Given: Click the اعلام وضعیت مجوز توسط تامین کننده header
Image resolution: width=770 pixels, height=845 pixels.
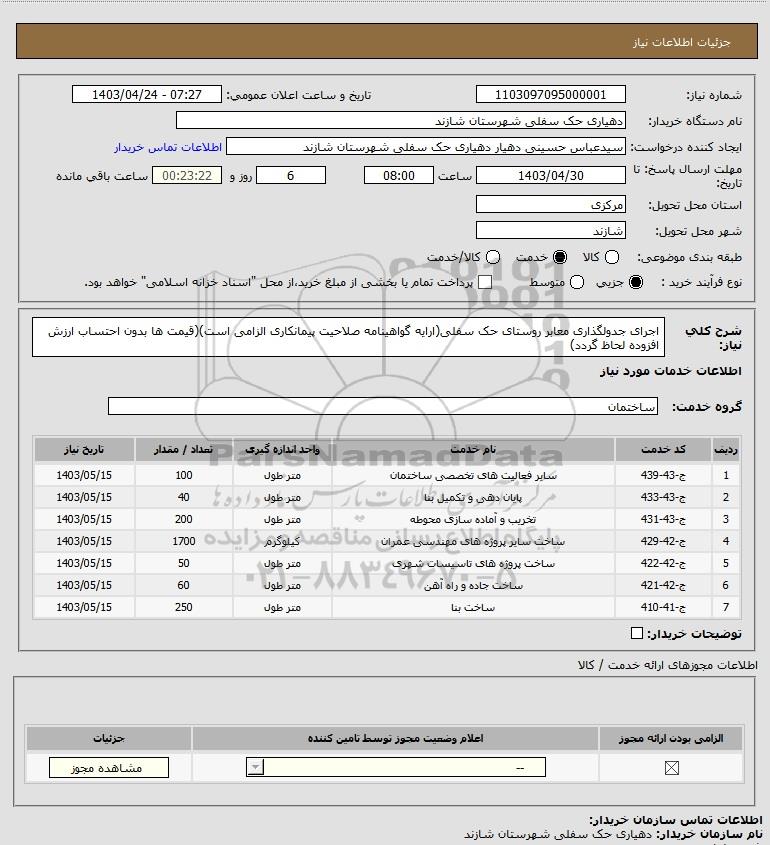Looking at the screenshot, I should (395, 738).
